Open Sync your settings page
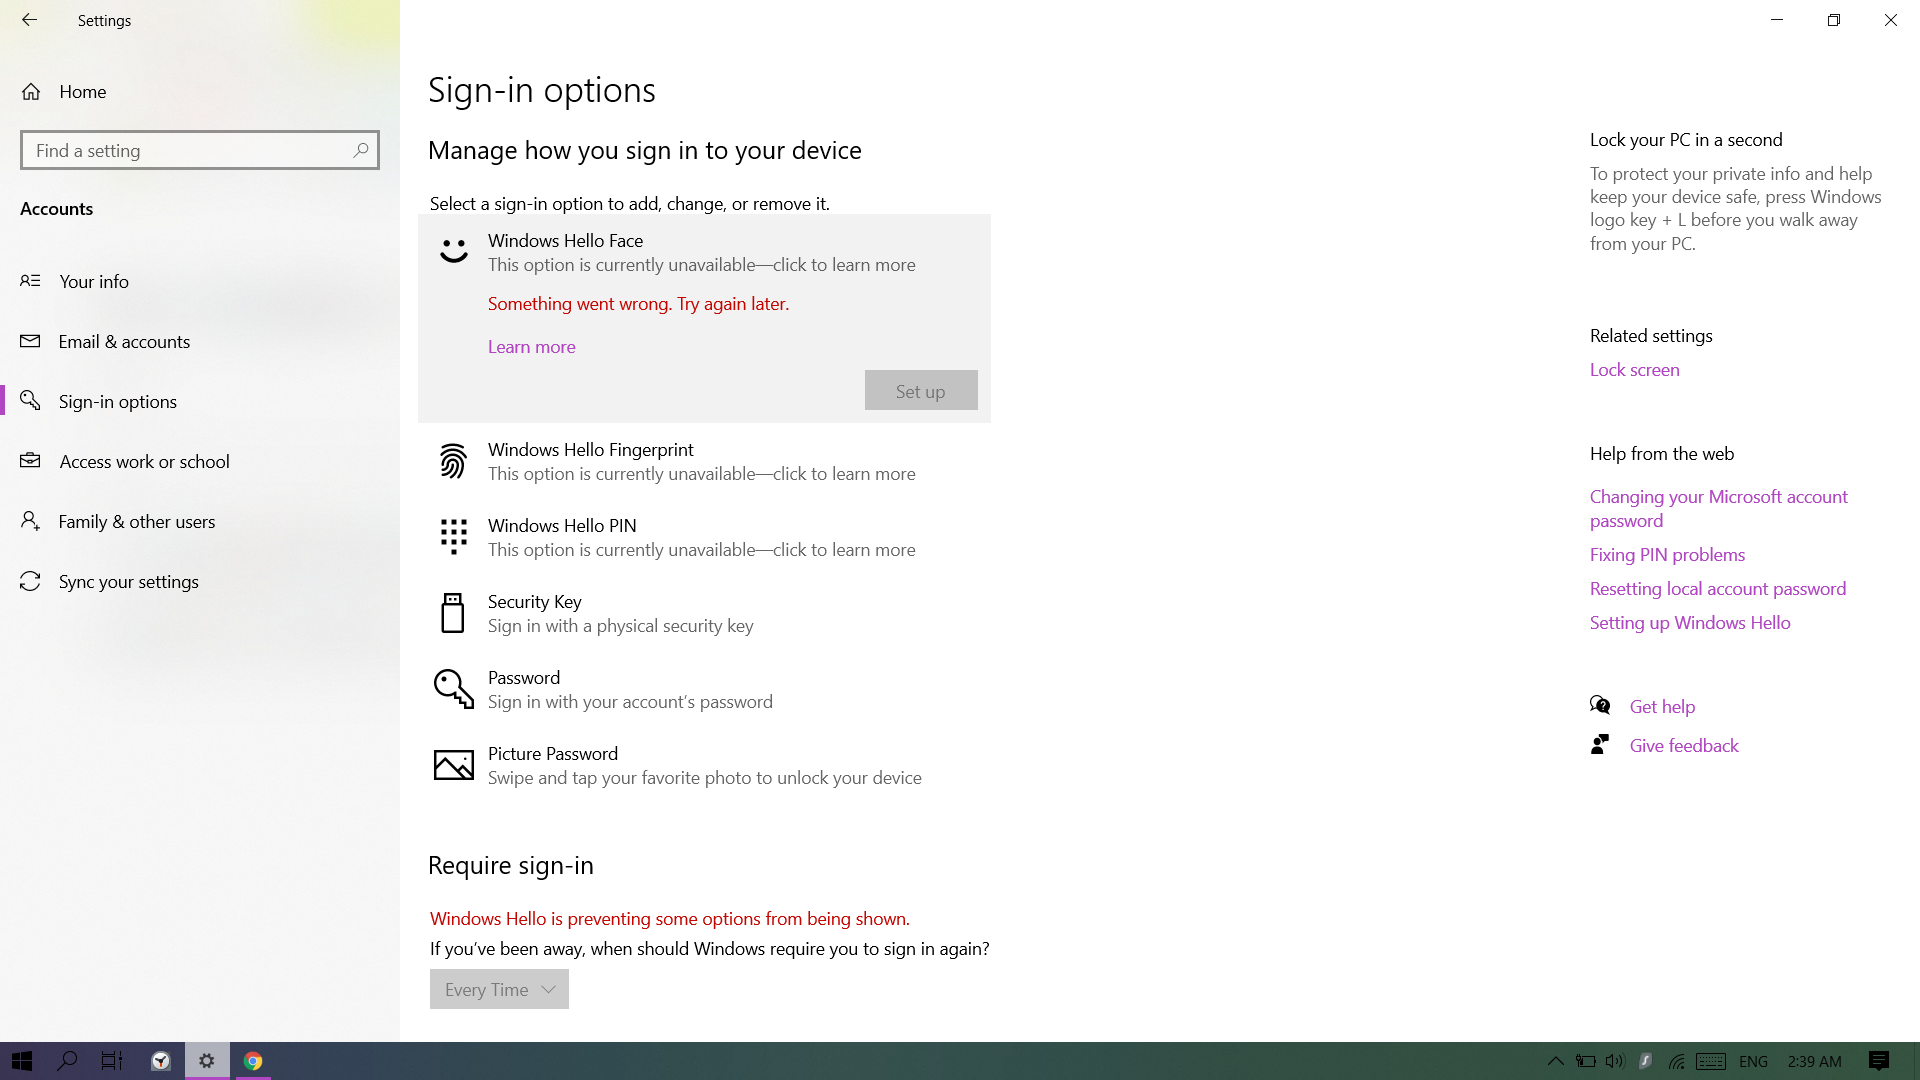 coord(200,581)
